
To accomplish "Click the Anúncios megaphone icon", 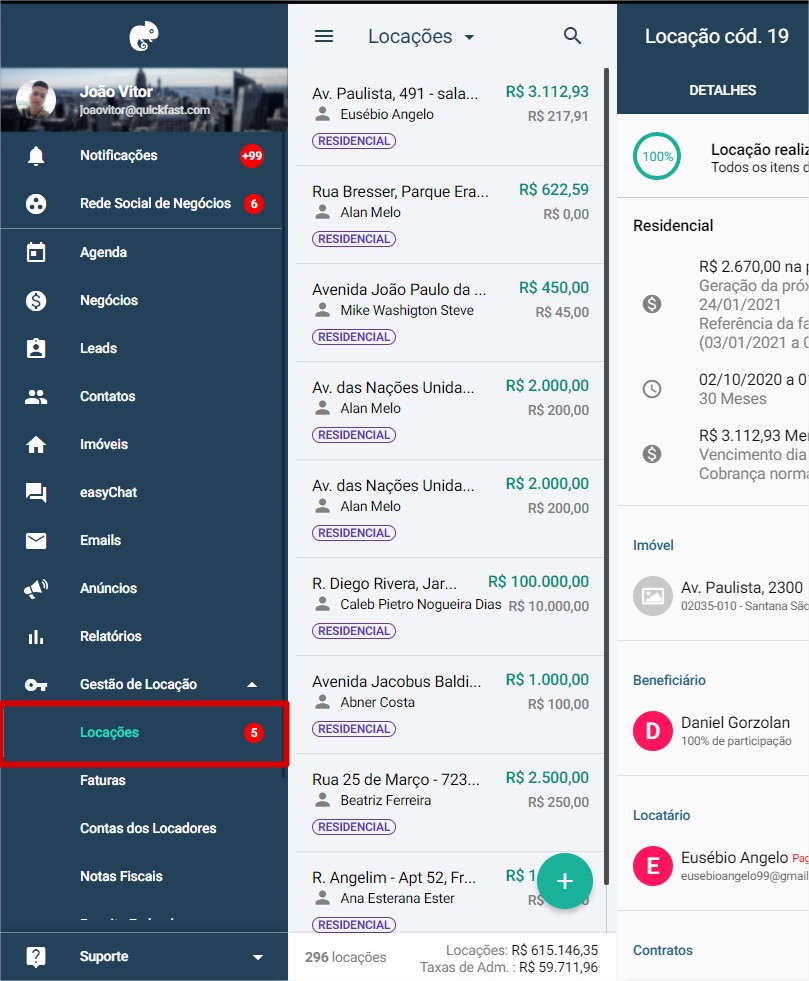I will pos(36,588).
